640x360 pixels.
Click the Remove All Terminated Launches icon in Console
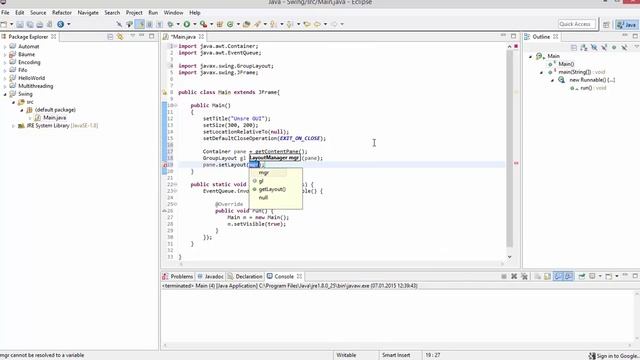click(524, 276)
